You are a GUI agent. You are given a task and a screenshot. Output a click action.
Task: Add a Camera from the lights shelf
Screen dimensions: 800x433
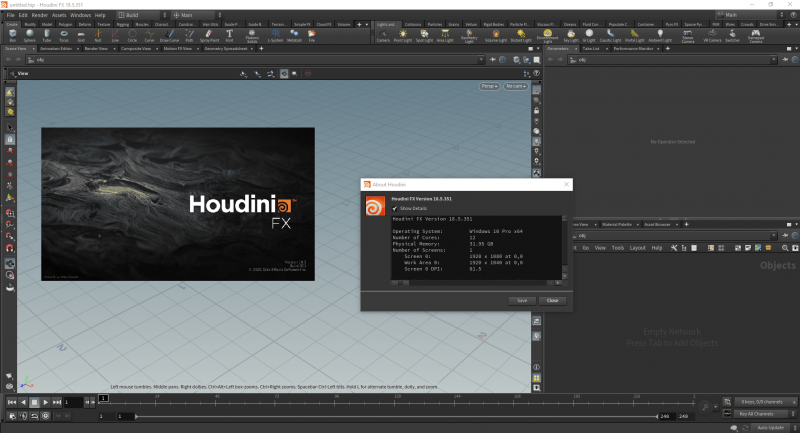click(383, 36)
